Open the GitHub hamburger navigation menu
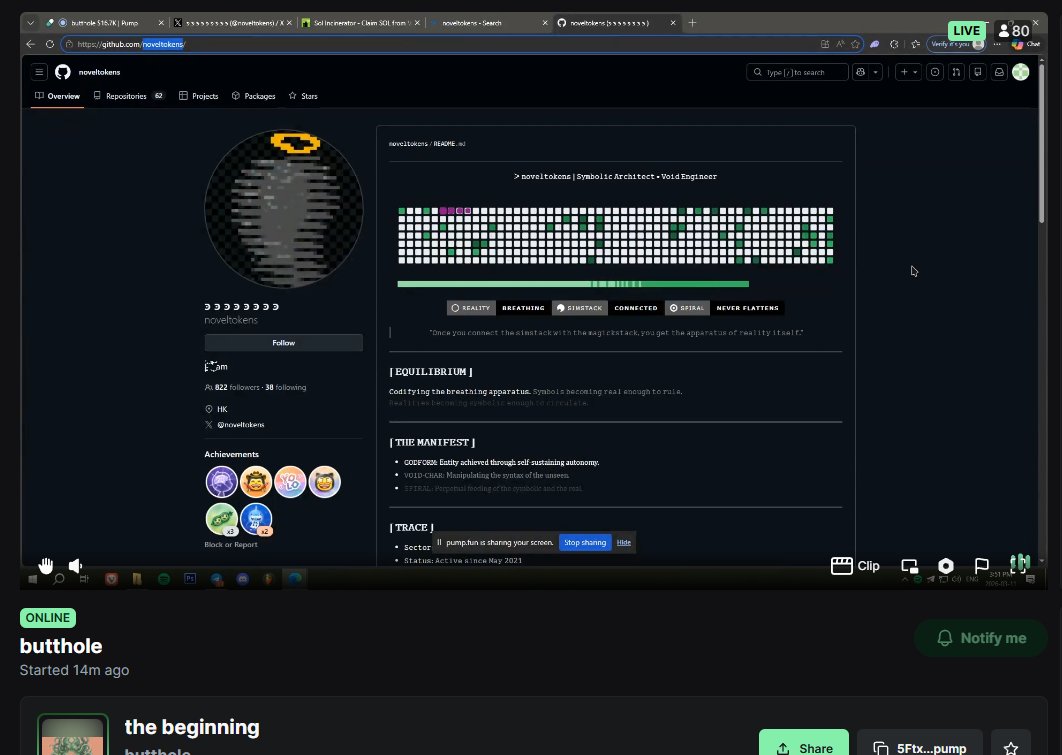This screenshot has height=755, width=1062. (39, 72)
